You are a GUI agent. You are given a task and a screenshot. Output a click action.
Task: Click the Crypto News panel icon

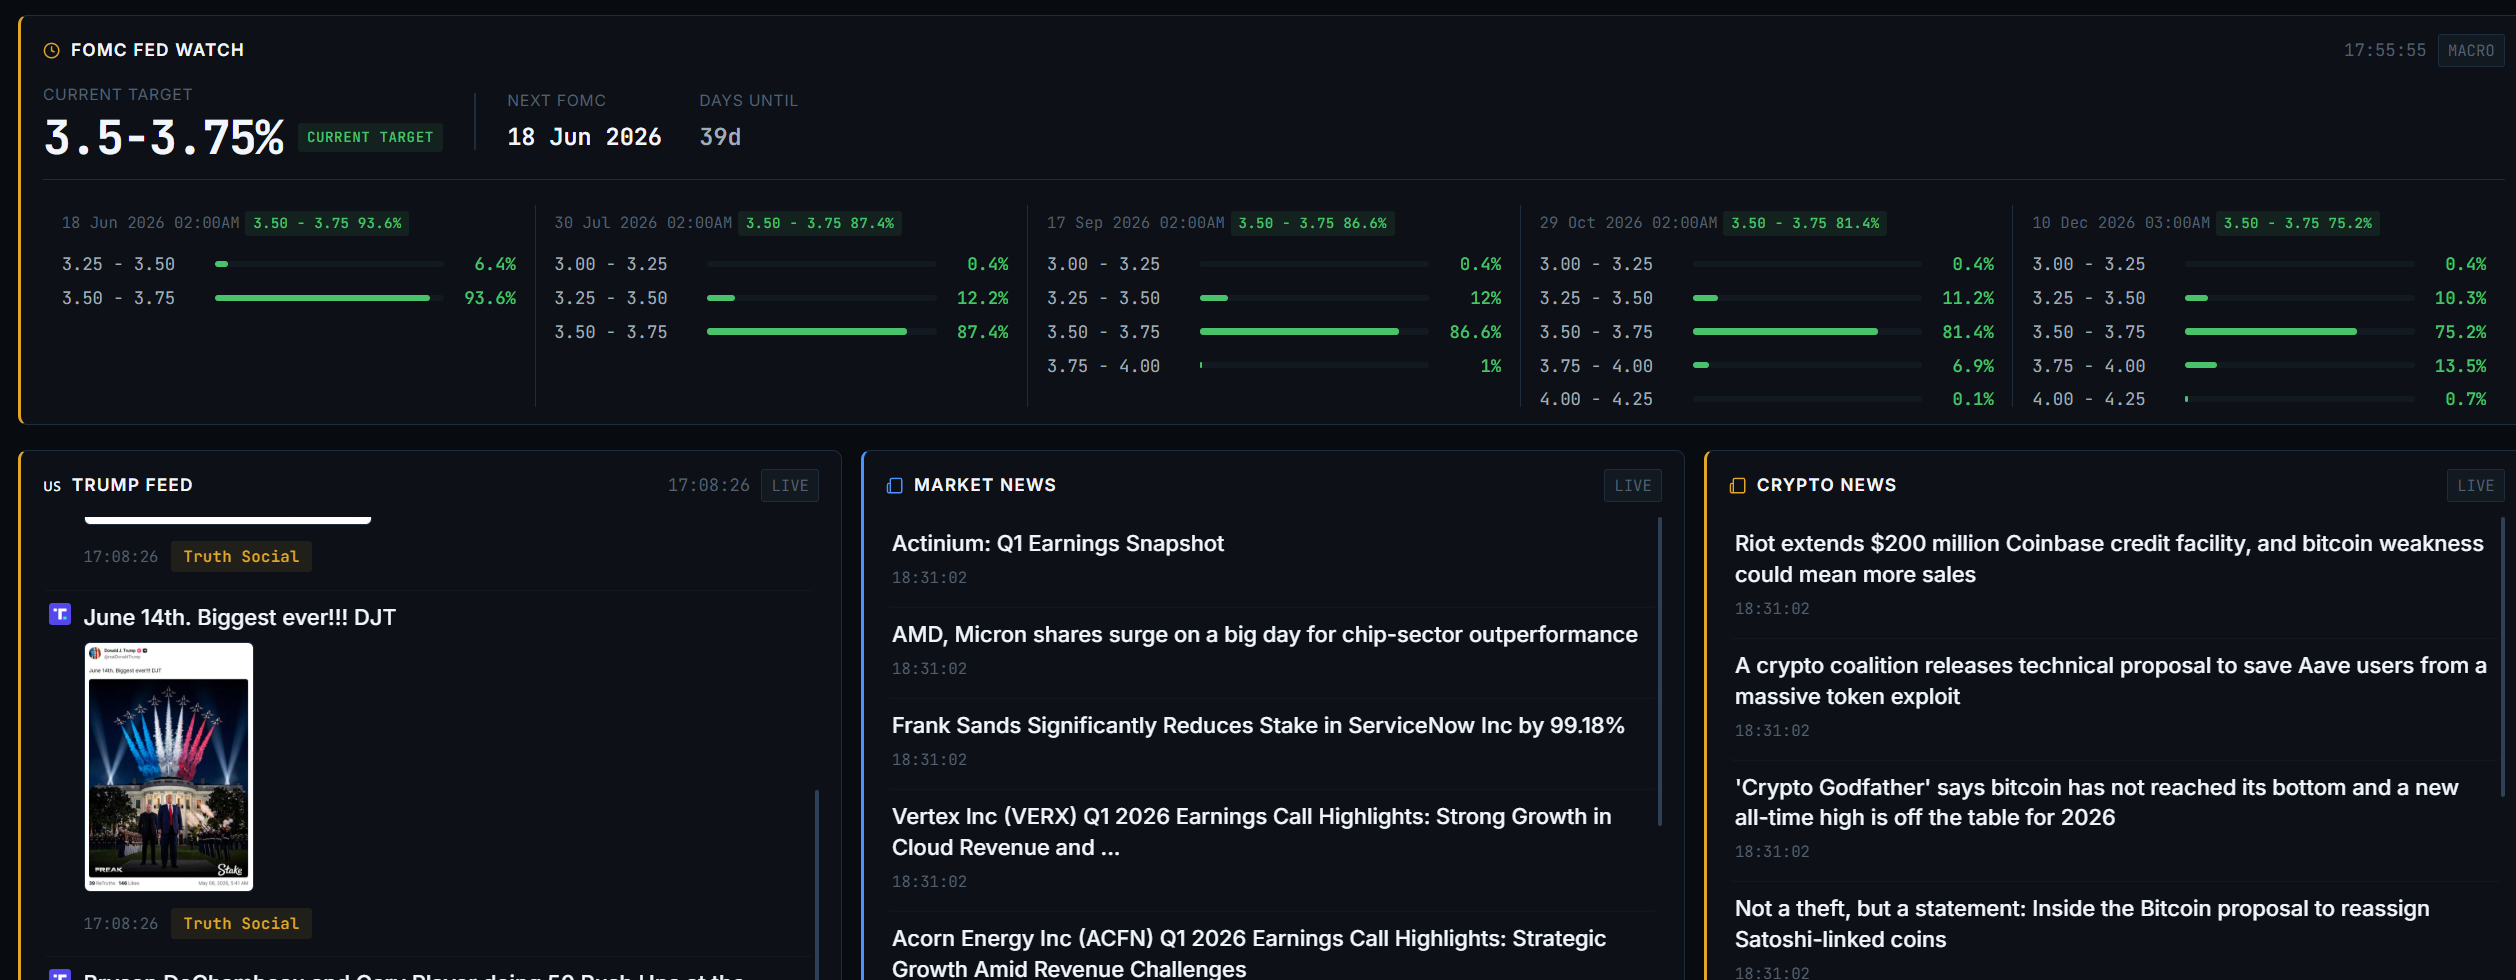(x=1738, y=485)
